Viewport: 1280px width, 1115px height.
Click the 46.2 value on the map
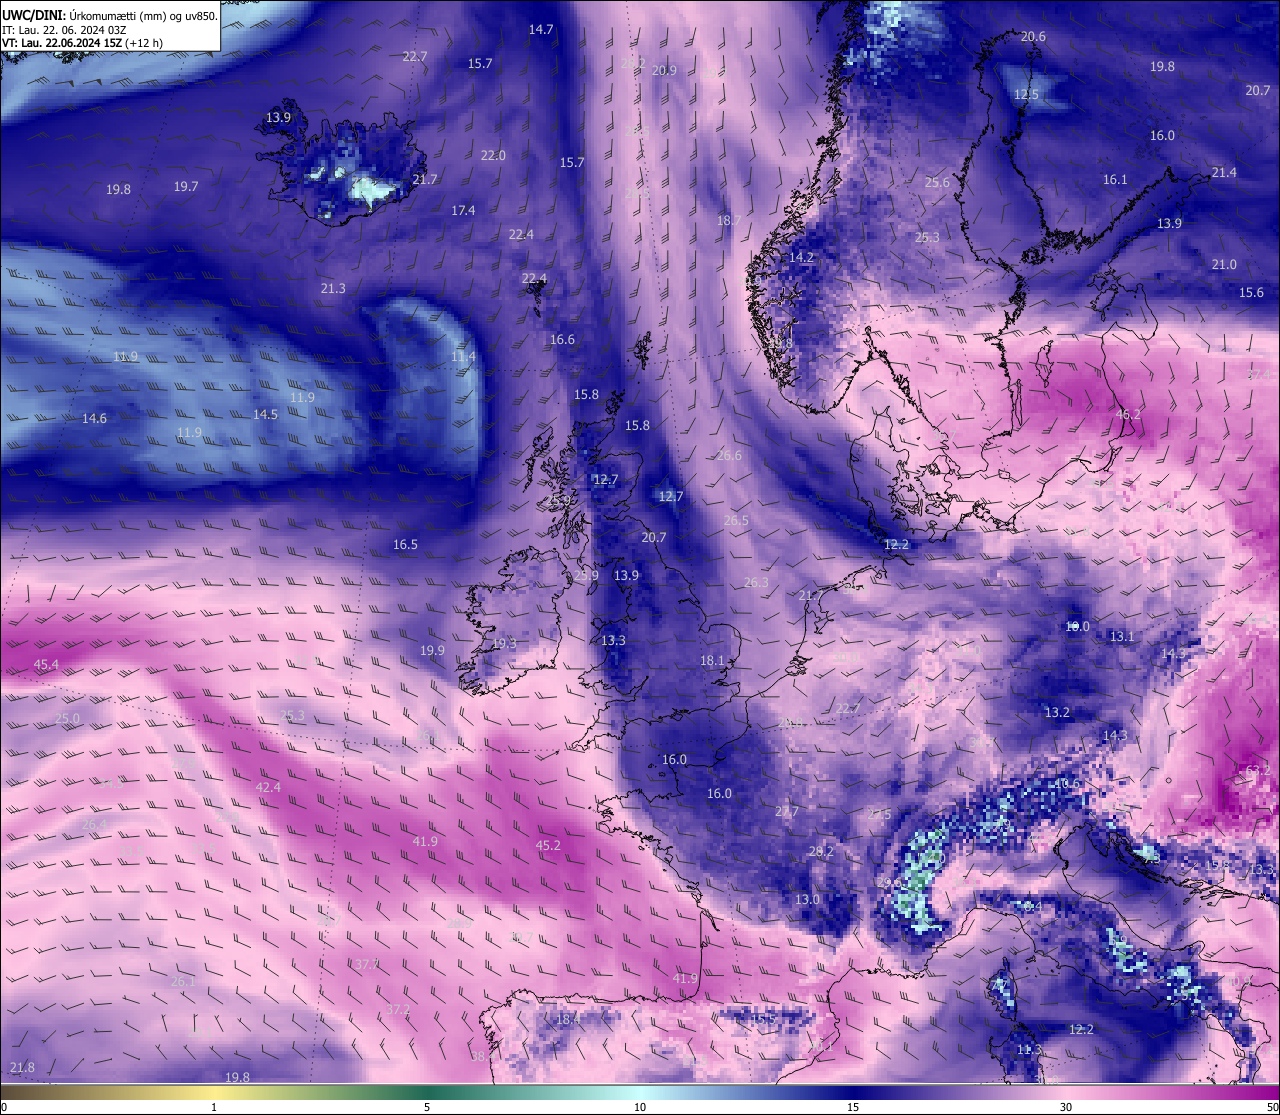(x=1128, y=415)
